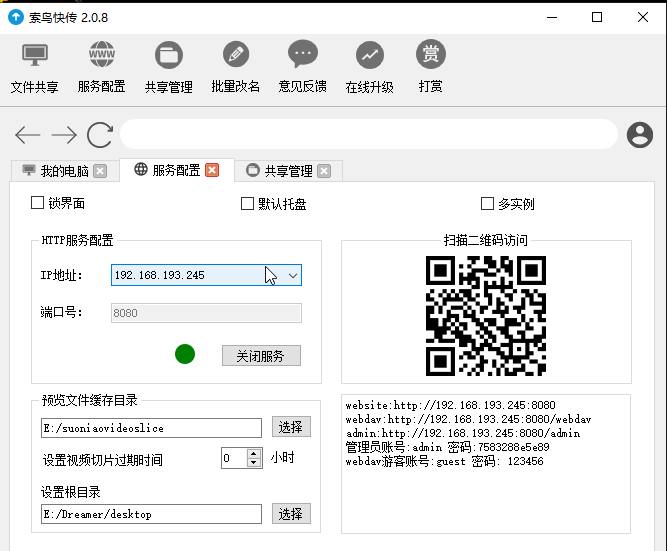Screen dimensions: 667x551
Task: Close the 共享管理 tab
Action: [x=324, y=171]
